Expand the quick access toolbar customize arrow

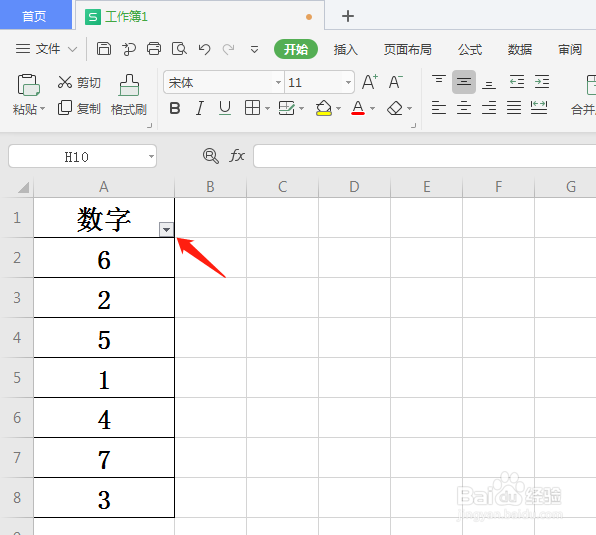pos(254,49)
